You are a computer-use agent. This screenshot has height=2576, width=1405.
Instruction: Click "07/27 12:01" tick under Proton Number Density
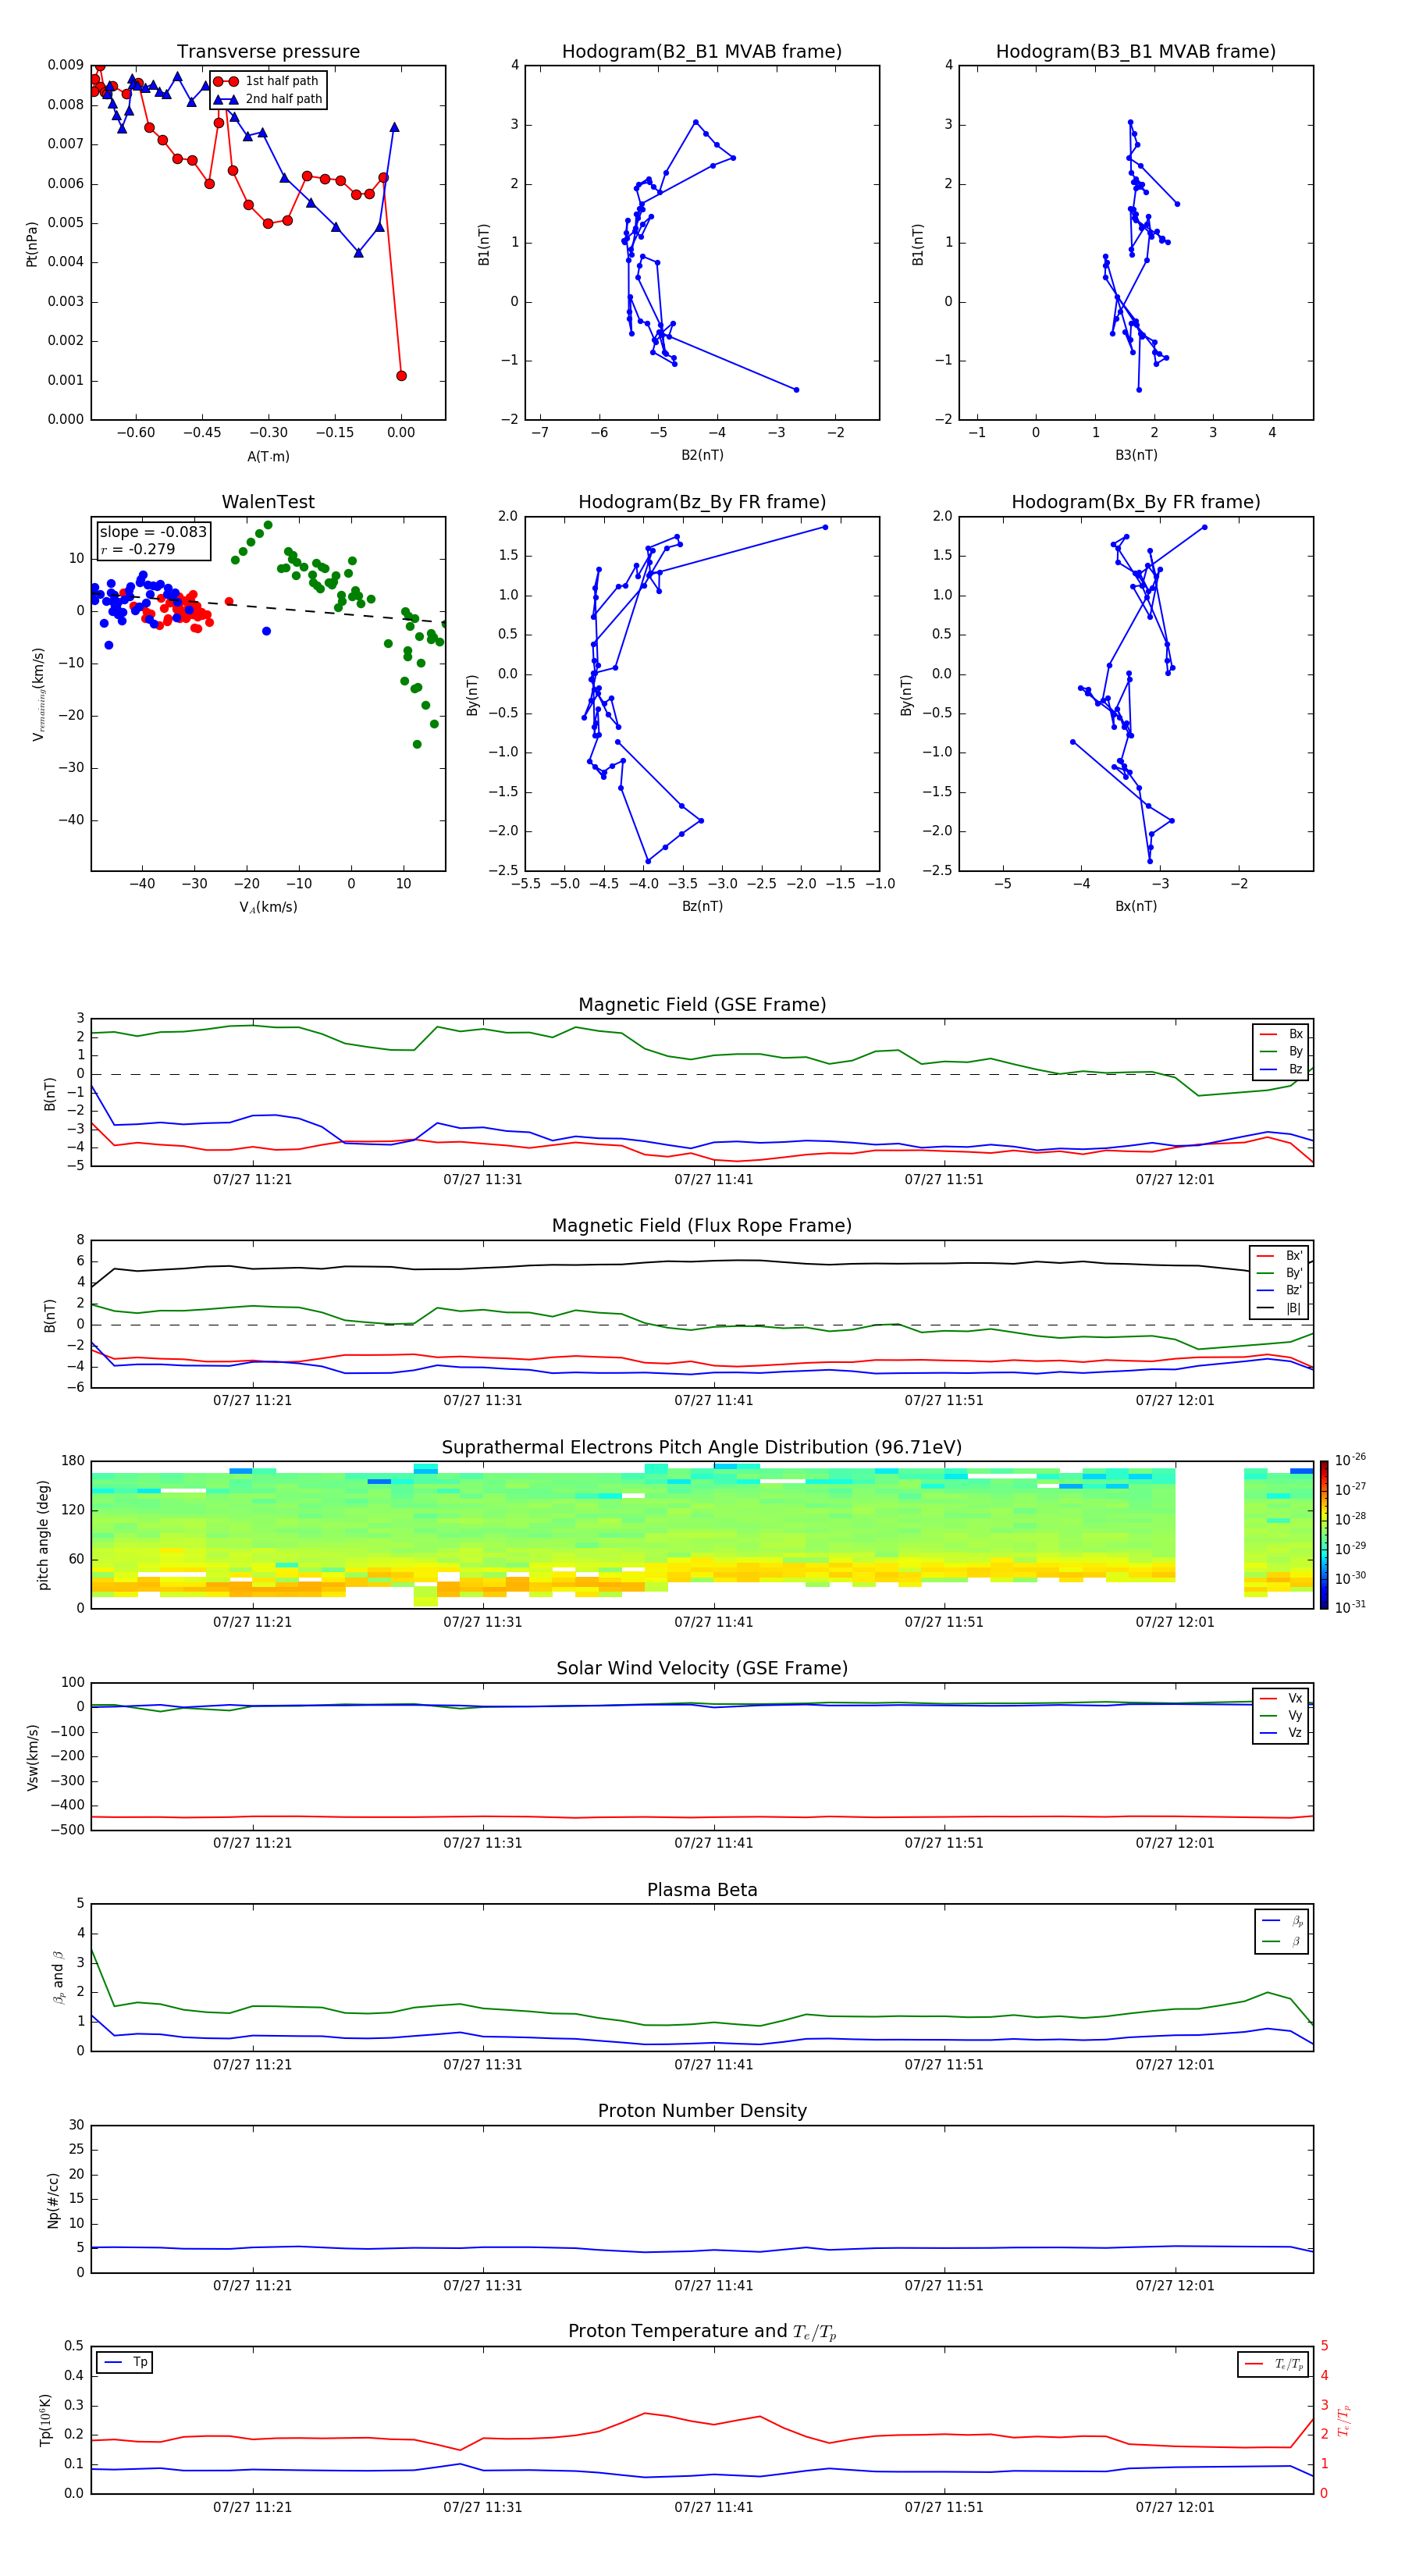(x=1174, y=2286)
